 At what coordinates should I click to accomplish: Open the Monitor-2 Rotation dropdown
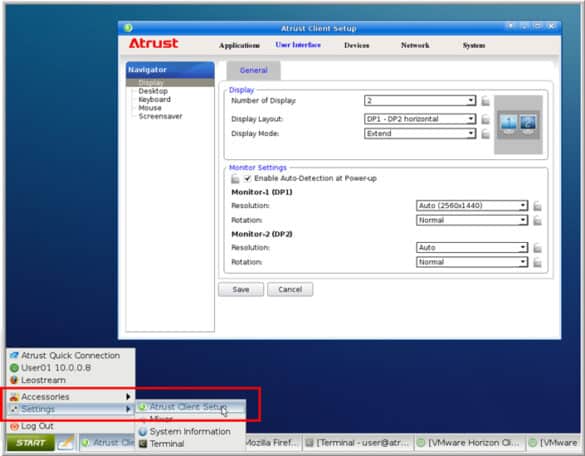tap(472, 262)
